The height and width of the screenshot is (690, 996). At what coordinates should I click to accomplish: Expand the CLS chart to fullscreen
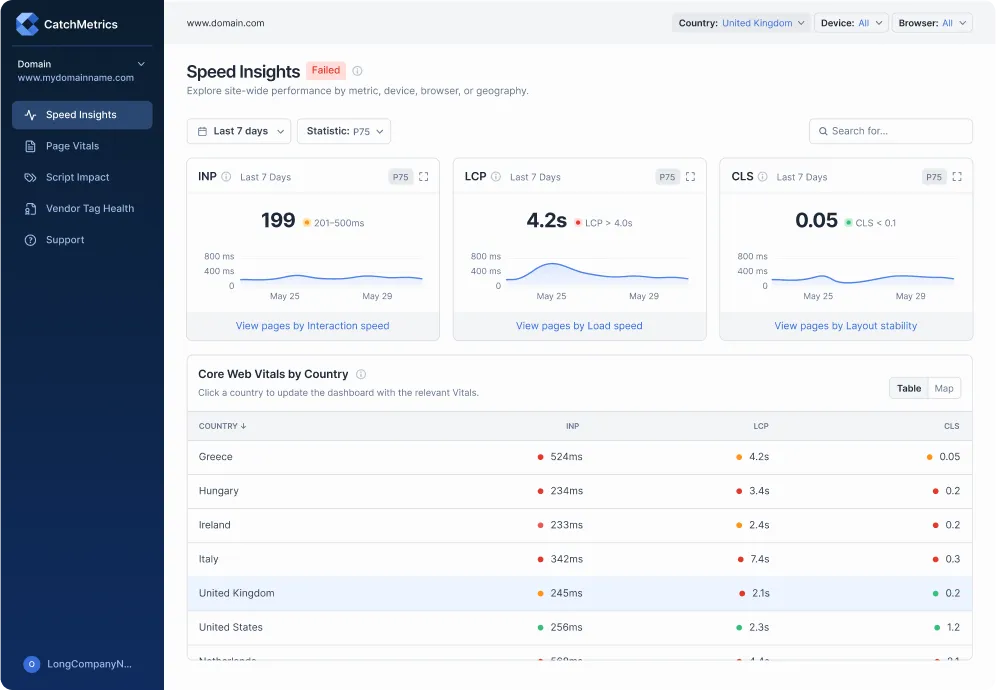click(x=957, y=177)
